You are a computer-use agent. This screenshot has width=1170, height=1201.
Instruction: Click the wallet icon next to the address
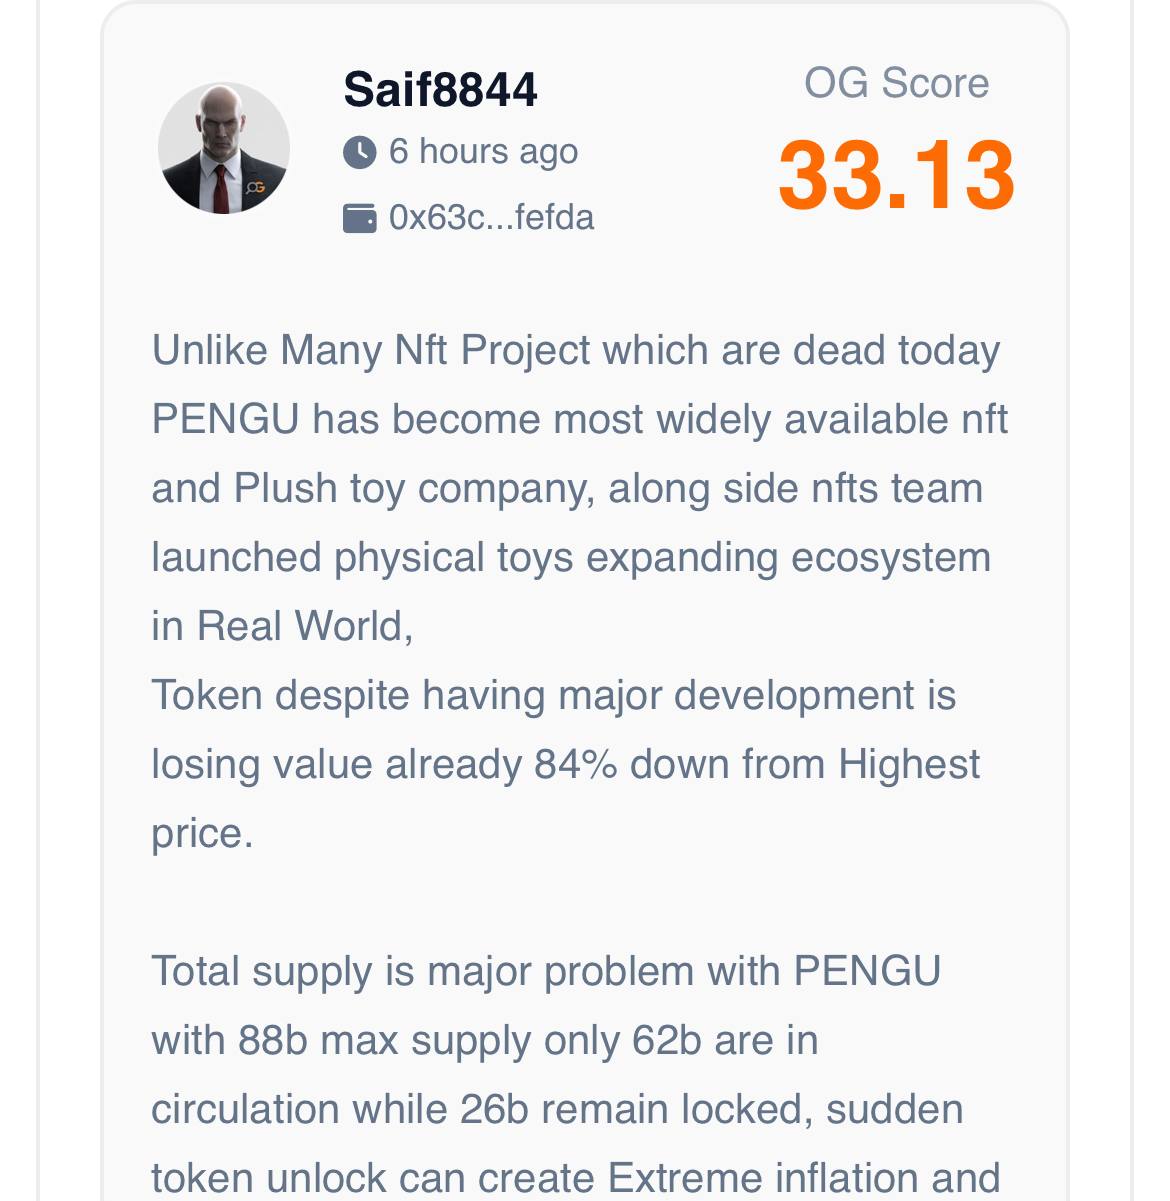click(360, 218)
